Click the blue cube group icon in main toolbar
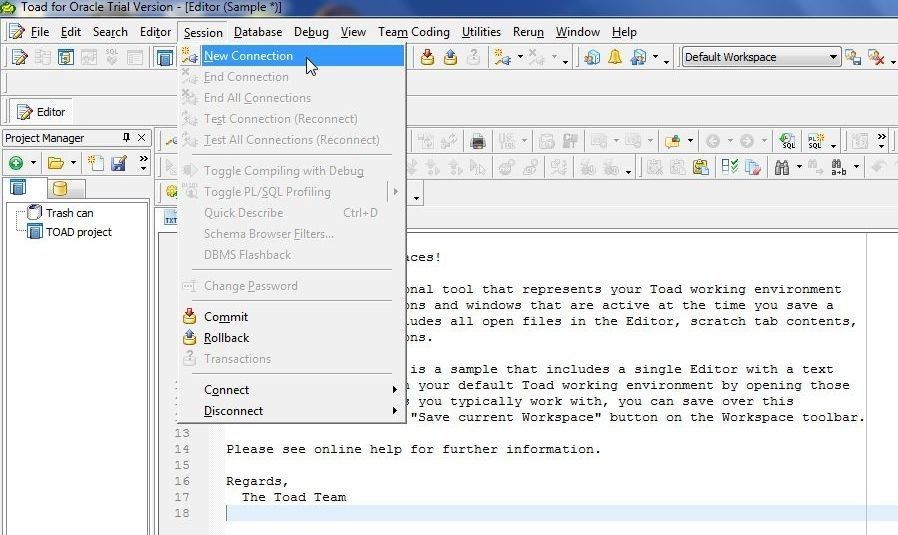Screen dimensions: 898x535 pyautogui.click(x=592, y=57)
